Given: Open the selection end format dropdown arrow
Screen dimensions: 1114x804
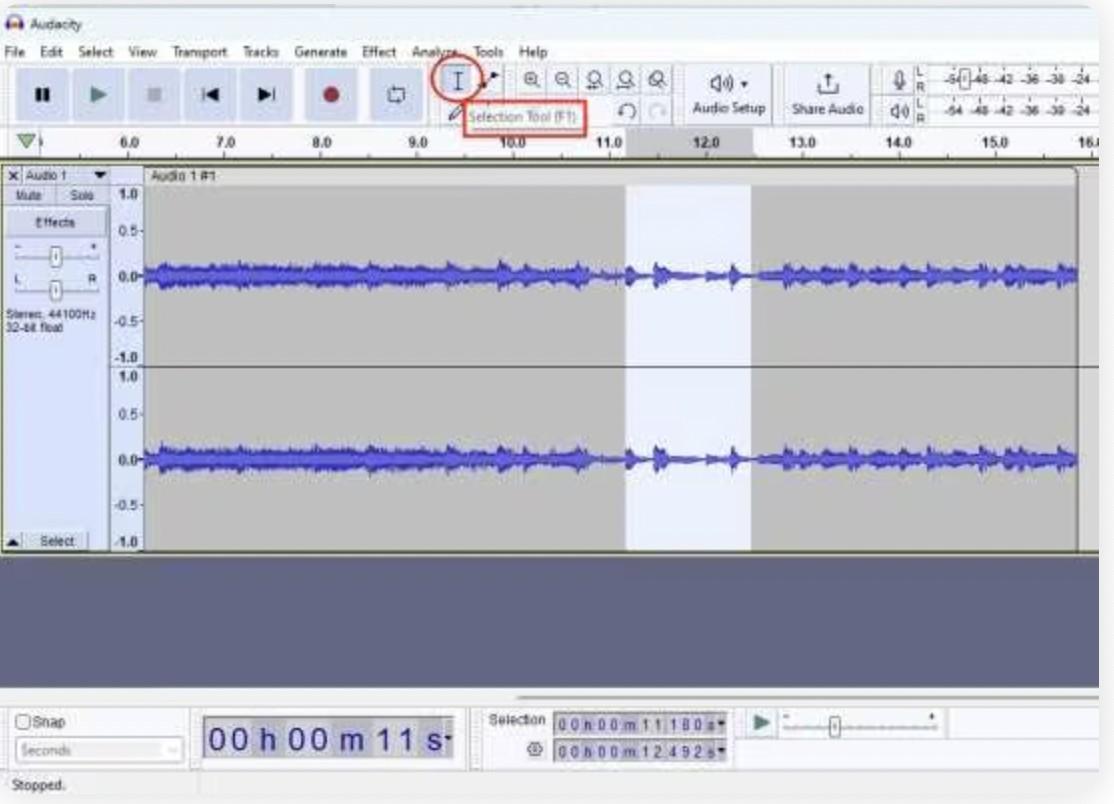Looking at the screenshot, I should 721,751.
